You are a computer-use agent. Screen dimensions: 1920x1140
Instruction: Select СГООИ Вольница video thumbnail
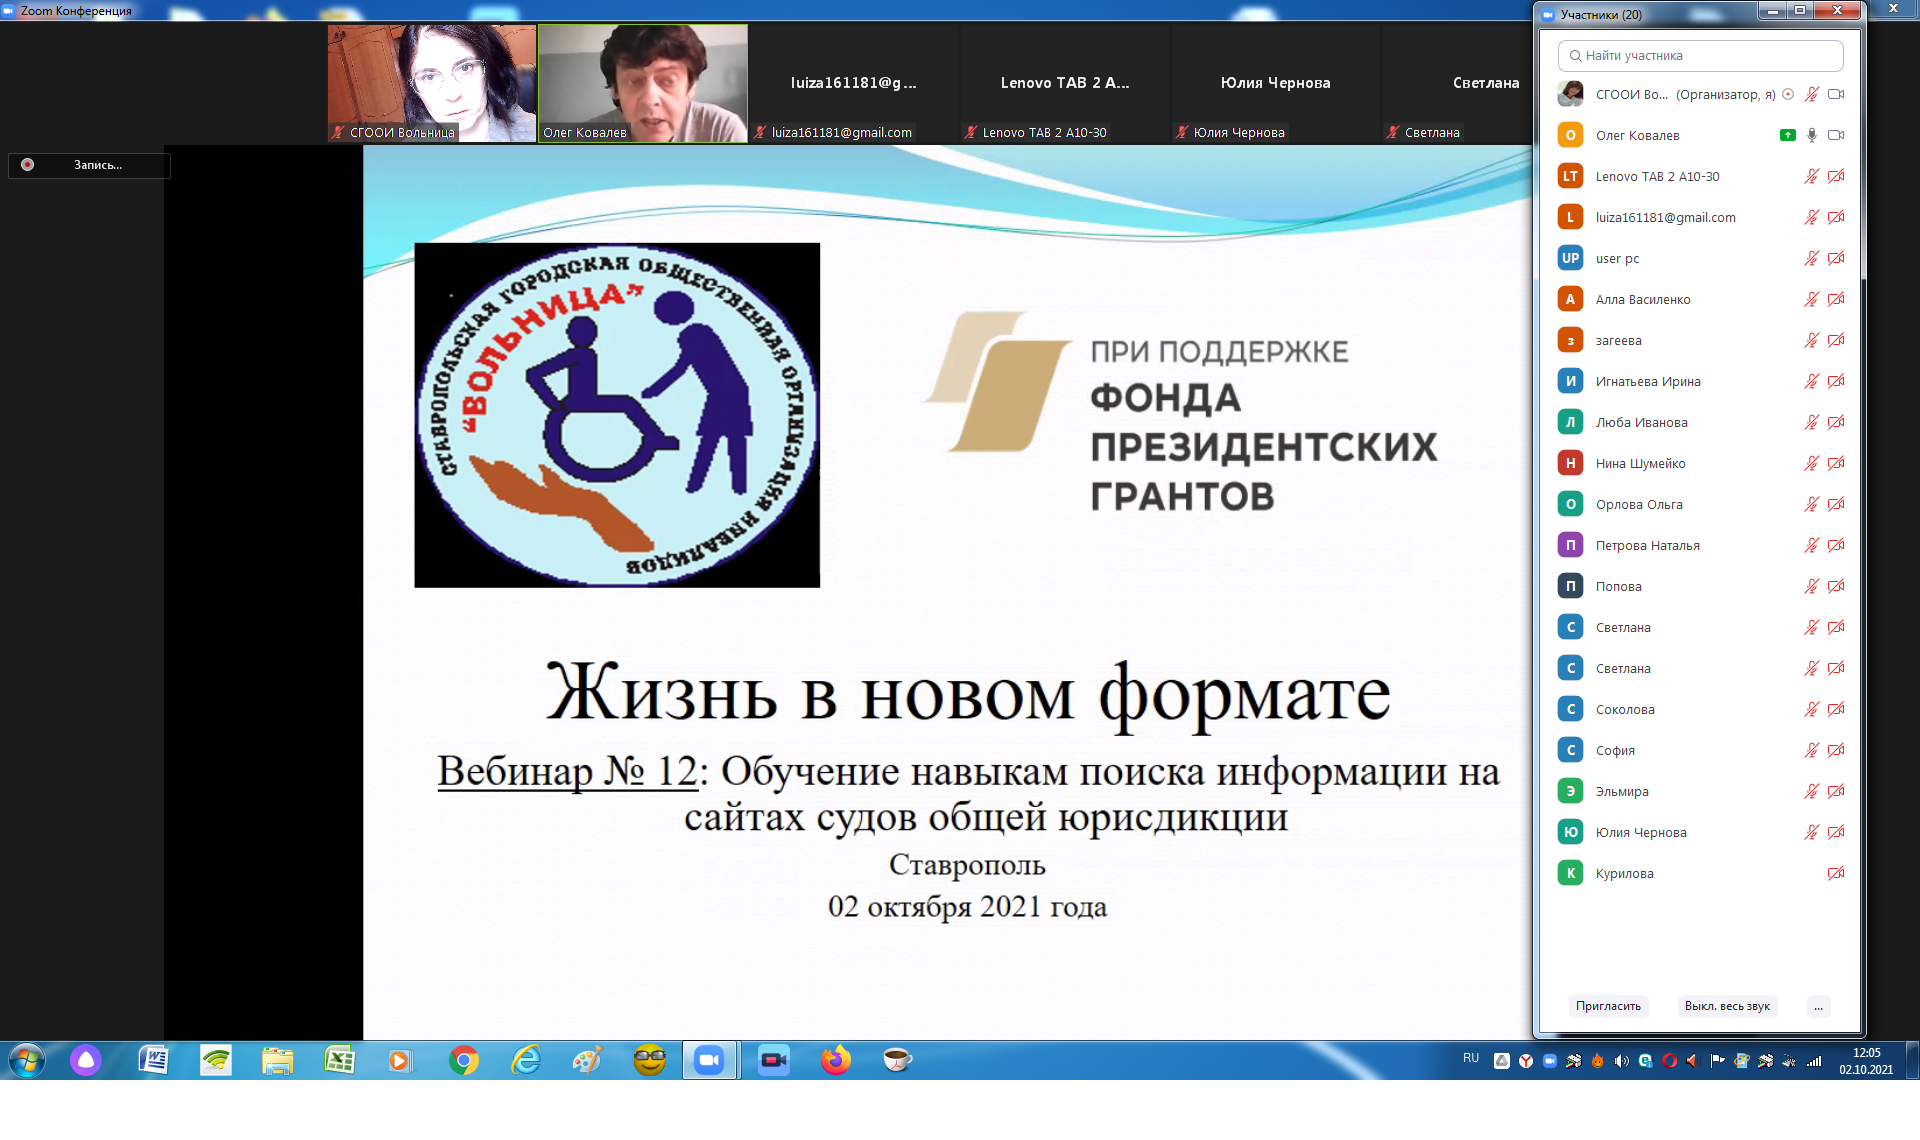432,83
